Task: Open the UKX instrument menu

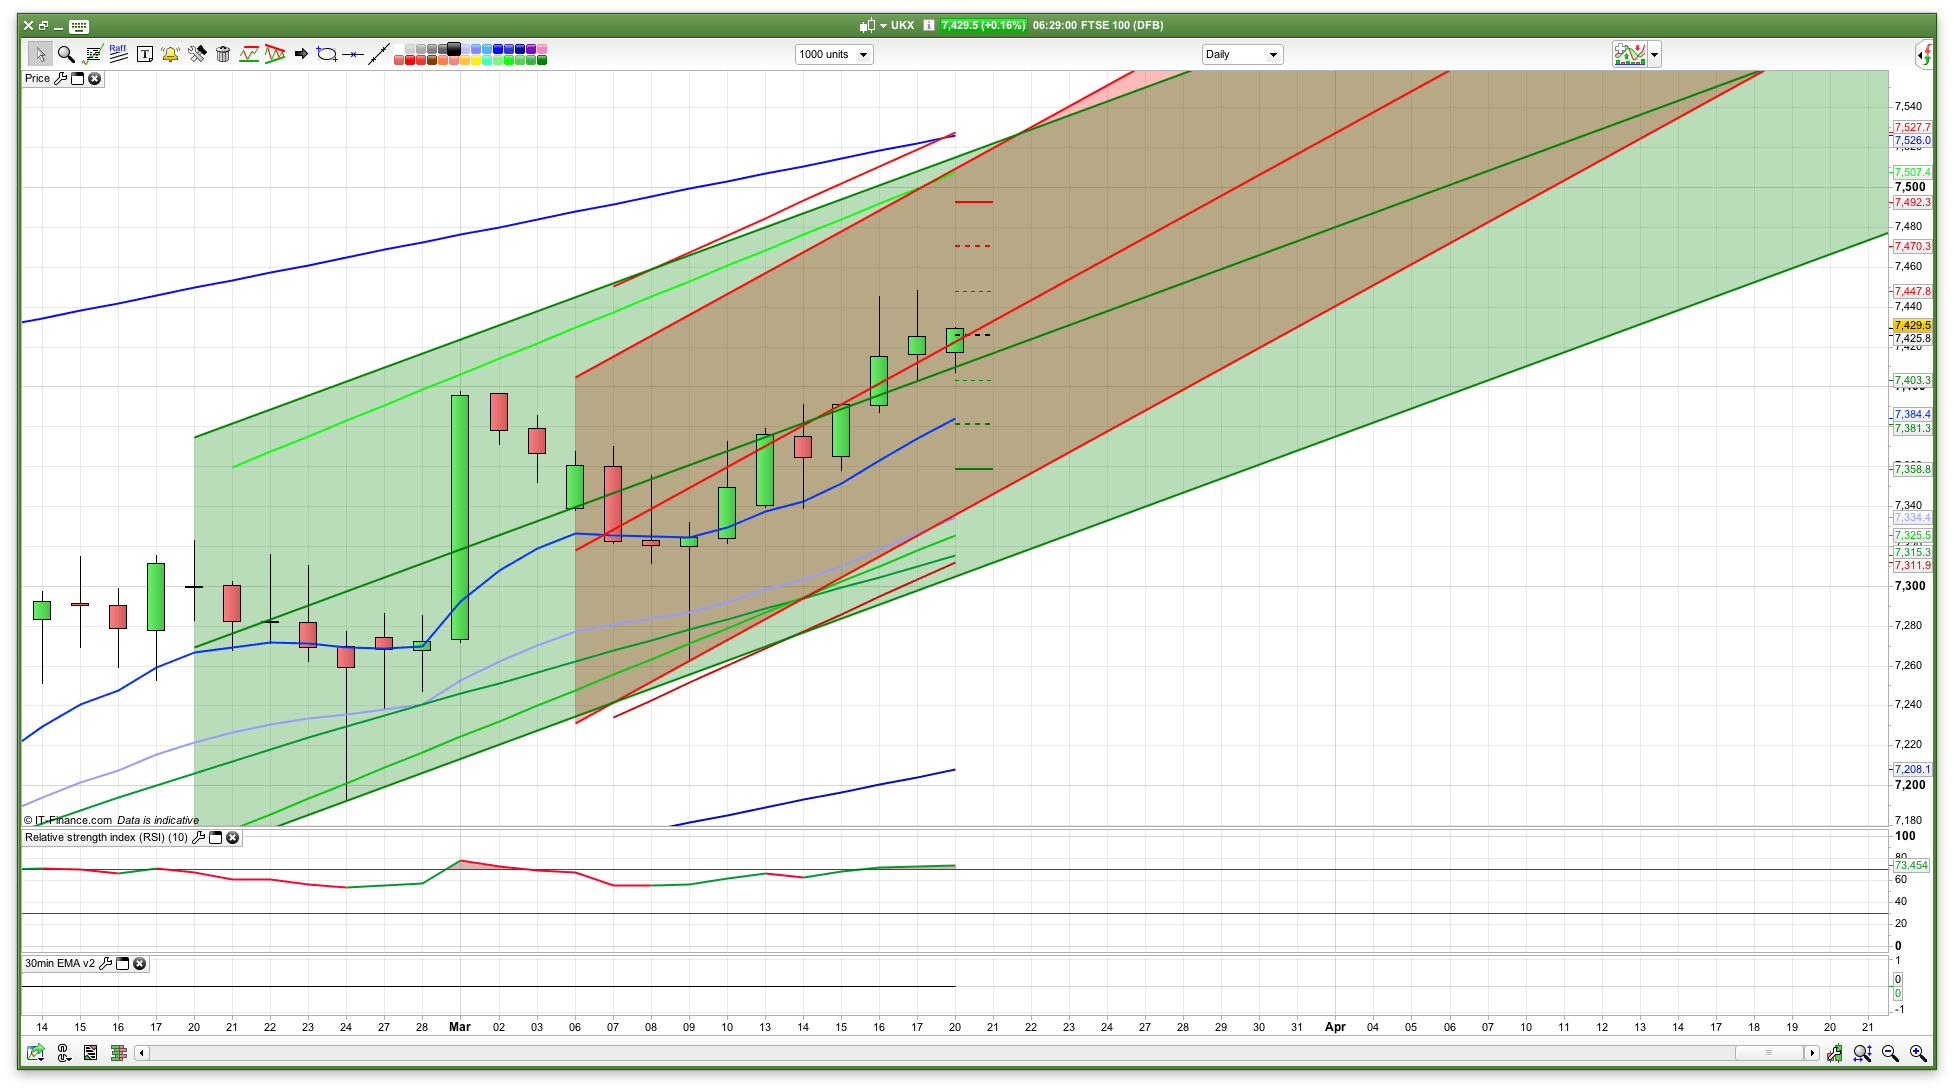Action: click(x=883, y=25)
